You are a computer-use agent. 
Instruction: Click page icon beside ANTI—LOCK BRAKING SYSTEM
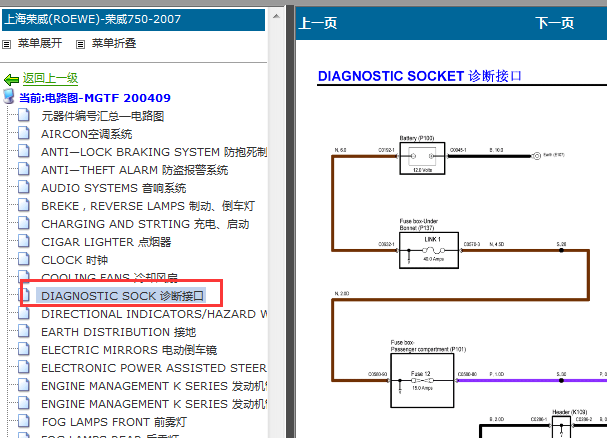(x=24, y=151)
